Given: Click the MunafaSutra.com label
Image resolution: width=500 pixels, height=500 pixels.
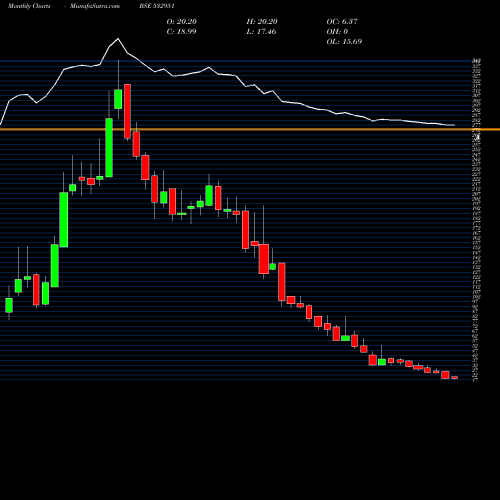Looking at the screenshot, I should click(x=95, y=6).
